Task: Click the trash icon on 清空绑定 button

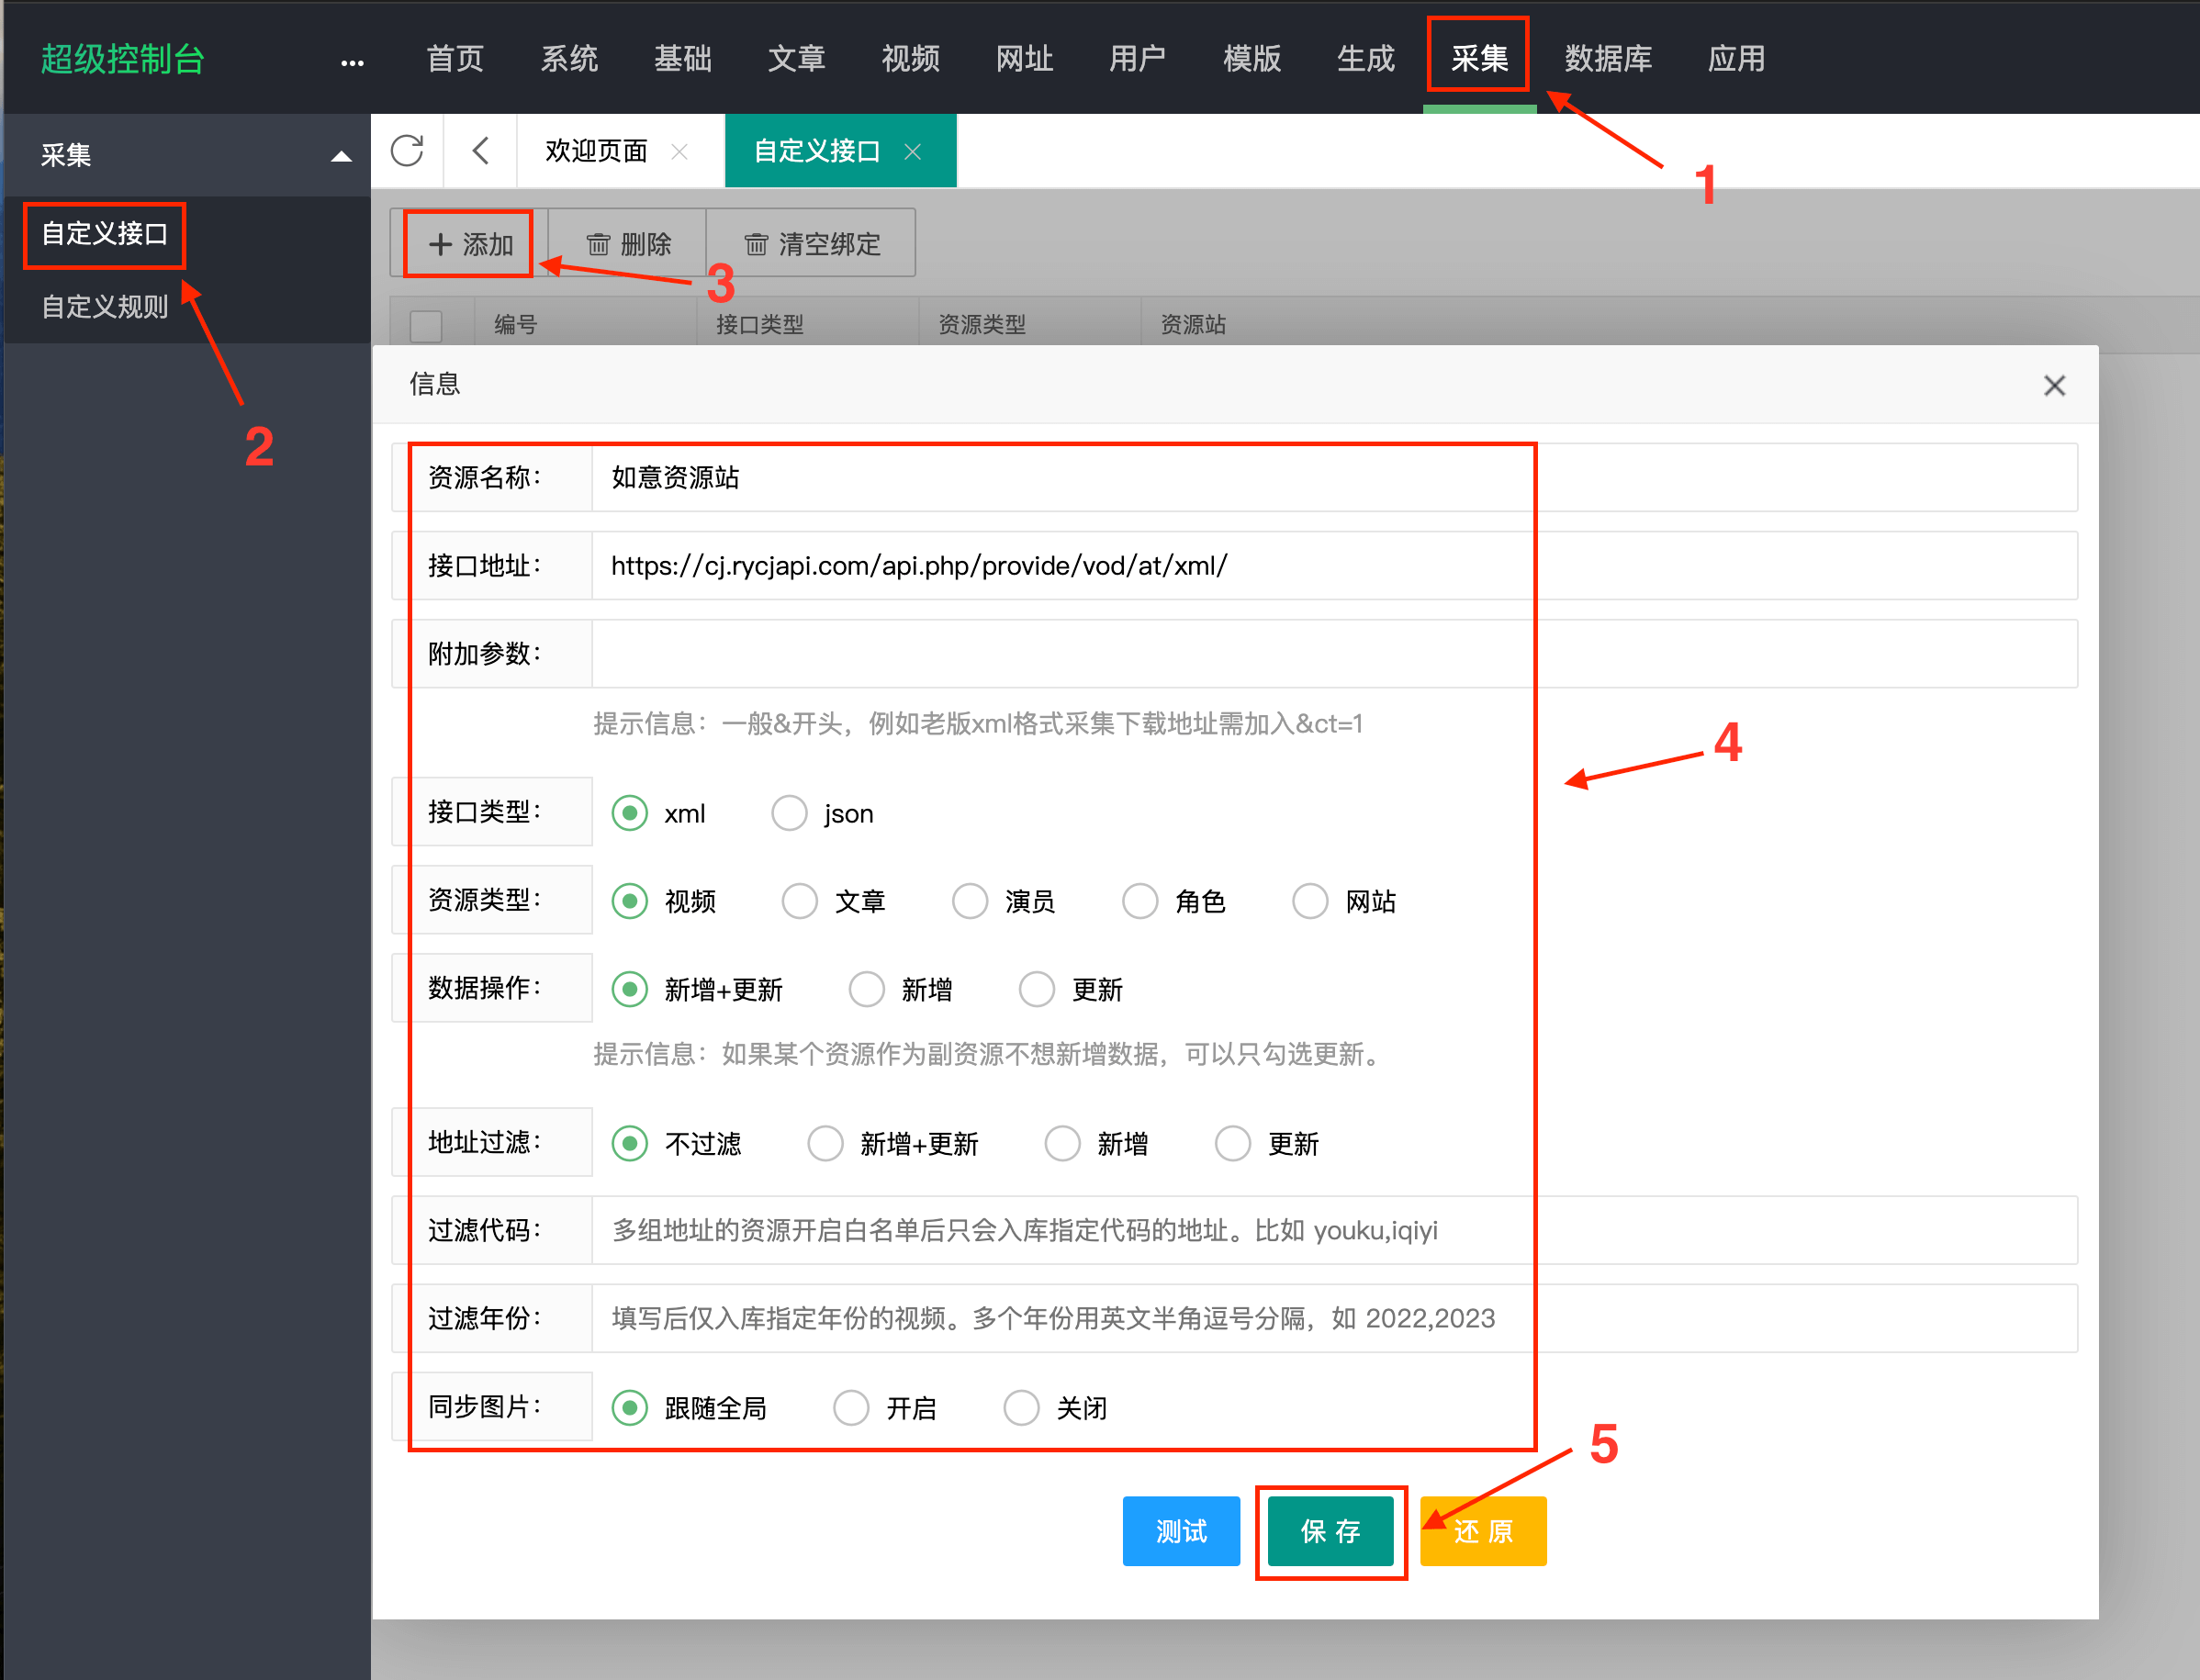Action: tap(757, 243)
